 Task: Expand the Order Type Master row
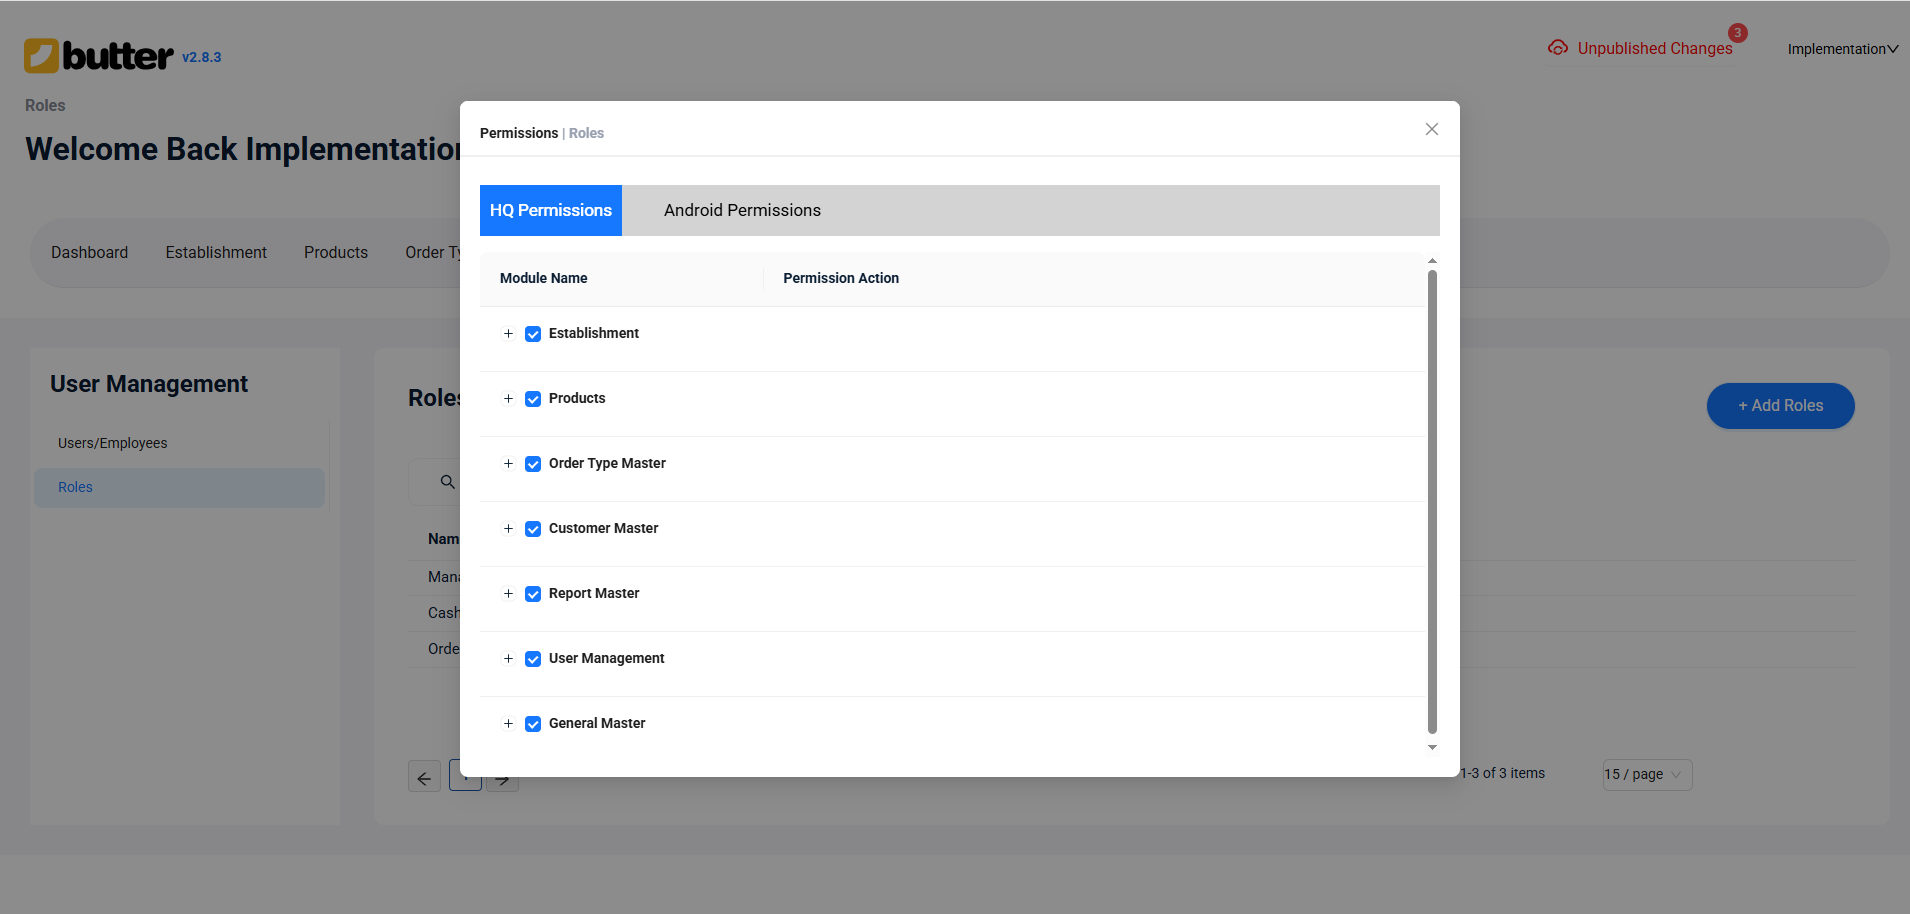pyautogui.click(x=508, y=464)
